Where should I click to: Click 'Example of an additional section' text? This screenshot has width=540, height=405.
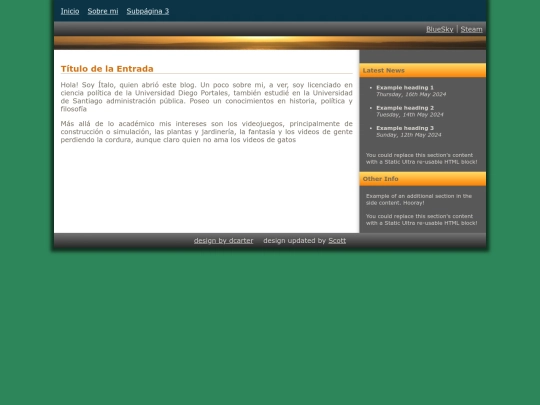pyautogui.click(x=419, y=199)
